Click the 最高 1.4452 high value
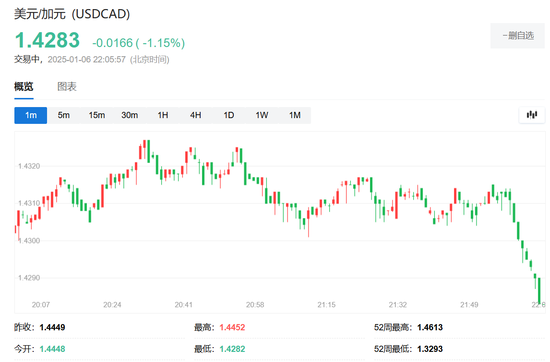This screenshot has height=362, width=550. 232,327
